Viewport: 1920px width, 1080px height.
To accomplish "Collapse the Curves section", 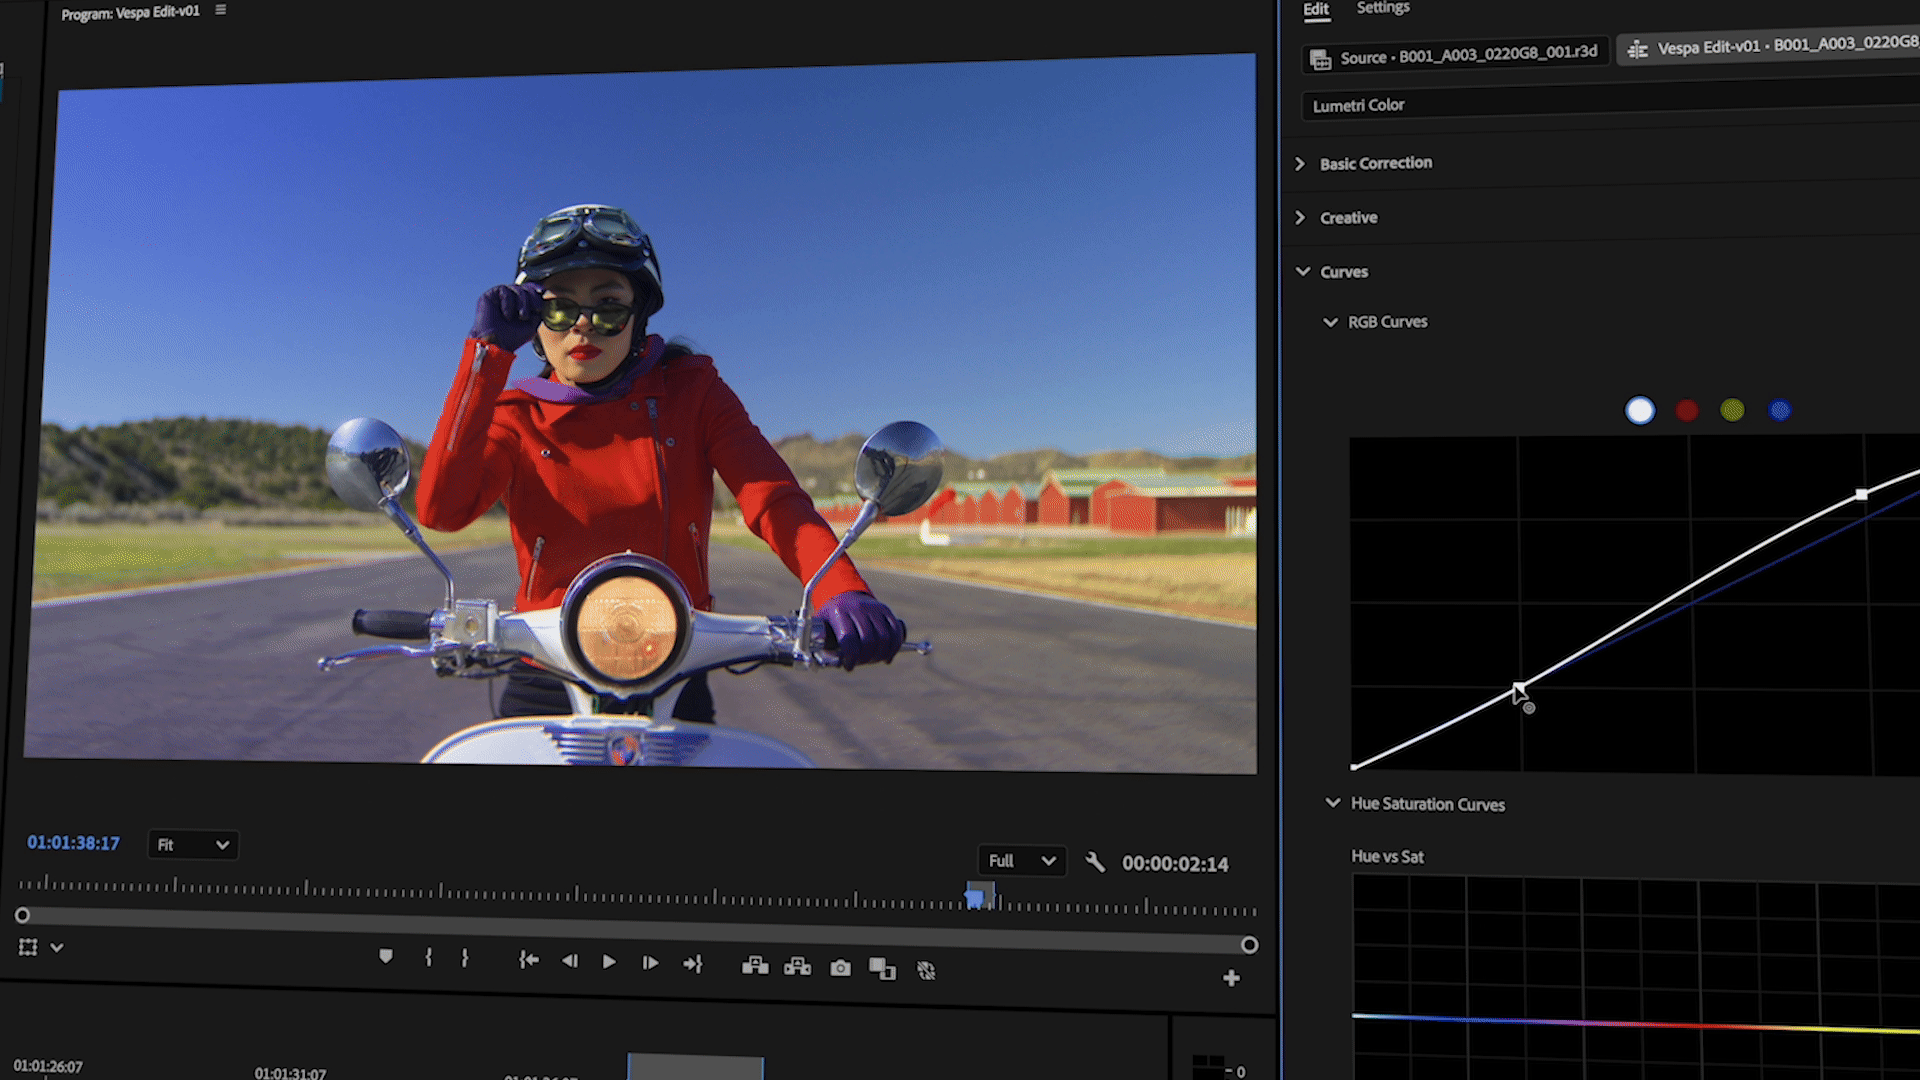I will click(1302, 271).
